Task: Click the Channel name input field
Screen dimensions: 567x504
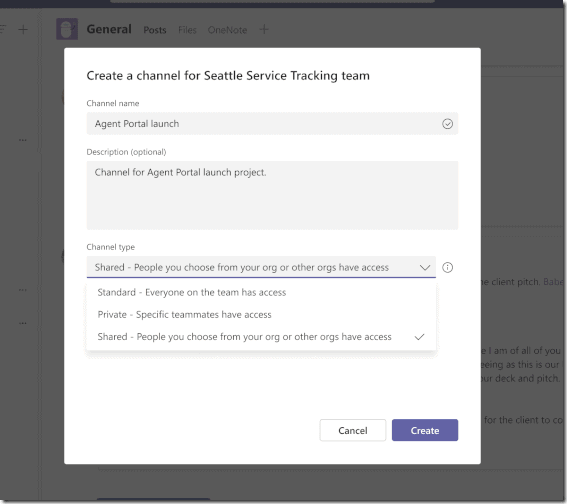Action: coord(272,124)
